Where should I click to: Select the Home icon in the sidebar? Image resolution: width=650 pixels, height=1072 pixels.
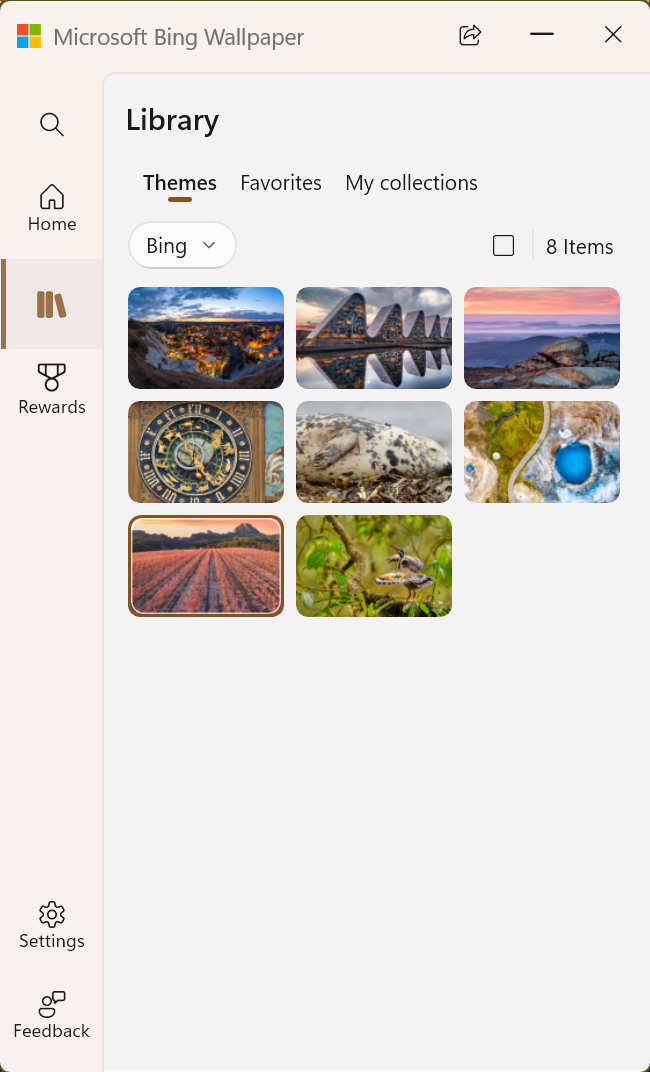[51, 197]
